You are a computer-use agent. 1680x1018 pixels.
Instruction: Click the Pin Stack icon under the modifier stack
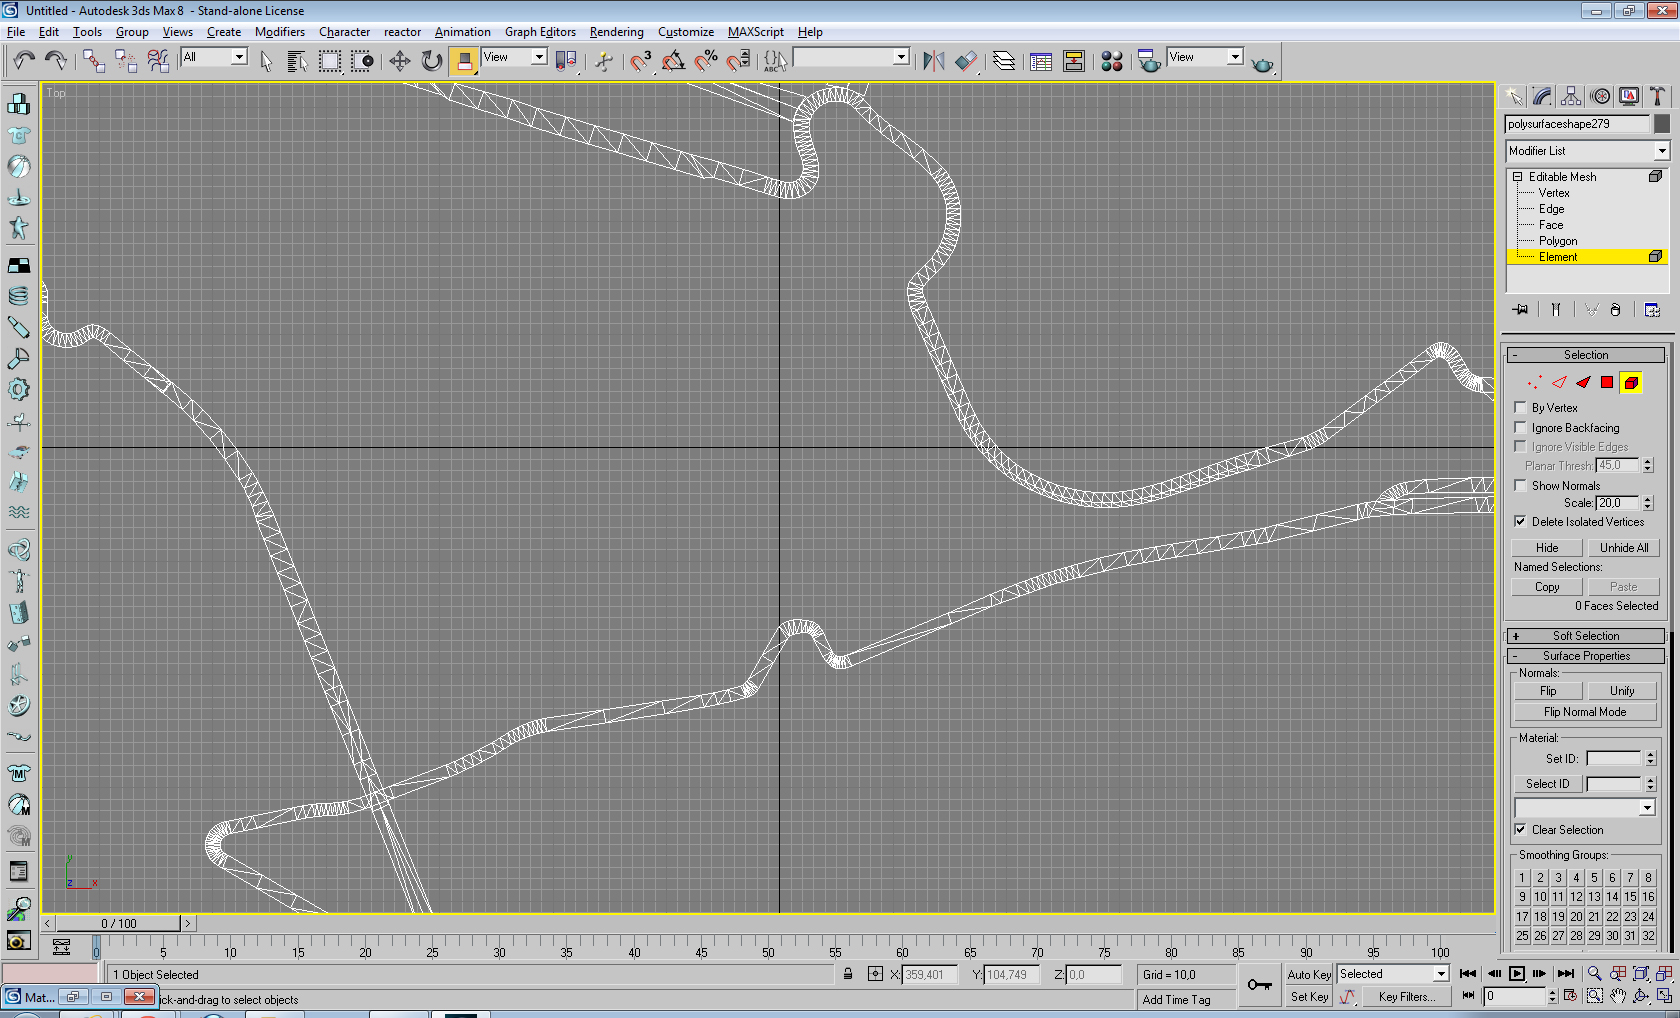coord(1521,310)
